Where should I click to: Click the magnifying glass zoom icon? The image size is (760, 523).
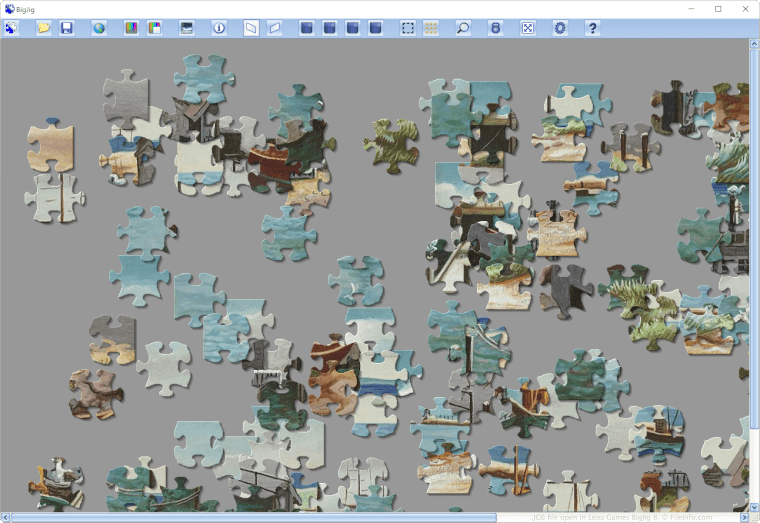tap(463, 28)
